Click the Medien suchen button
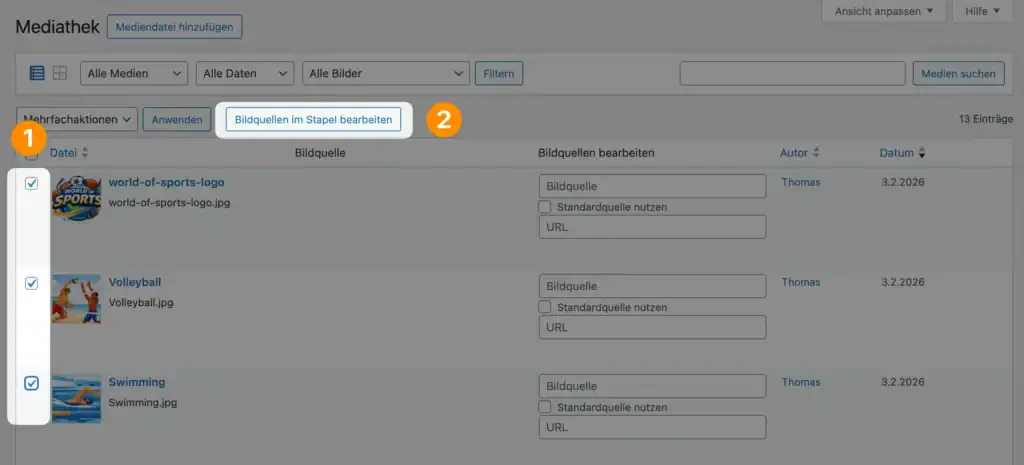 point(959,73)
